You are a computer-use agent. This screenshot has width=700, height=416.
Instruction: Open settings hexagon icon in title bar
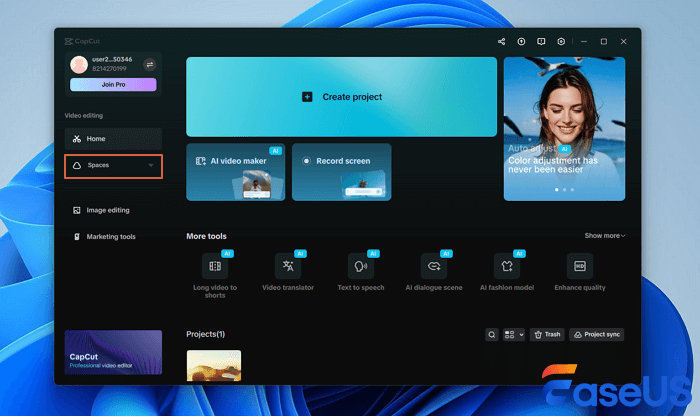click(x=561, y=41)
